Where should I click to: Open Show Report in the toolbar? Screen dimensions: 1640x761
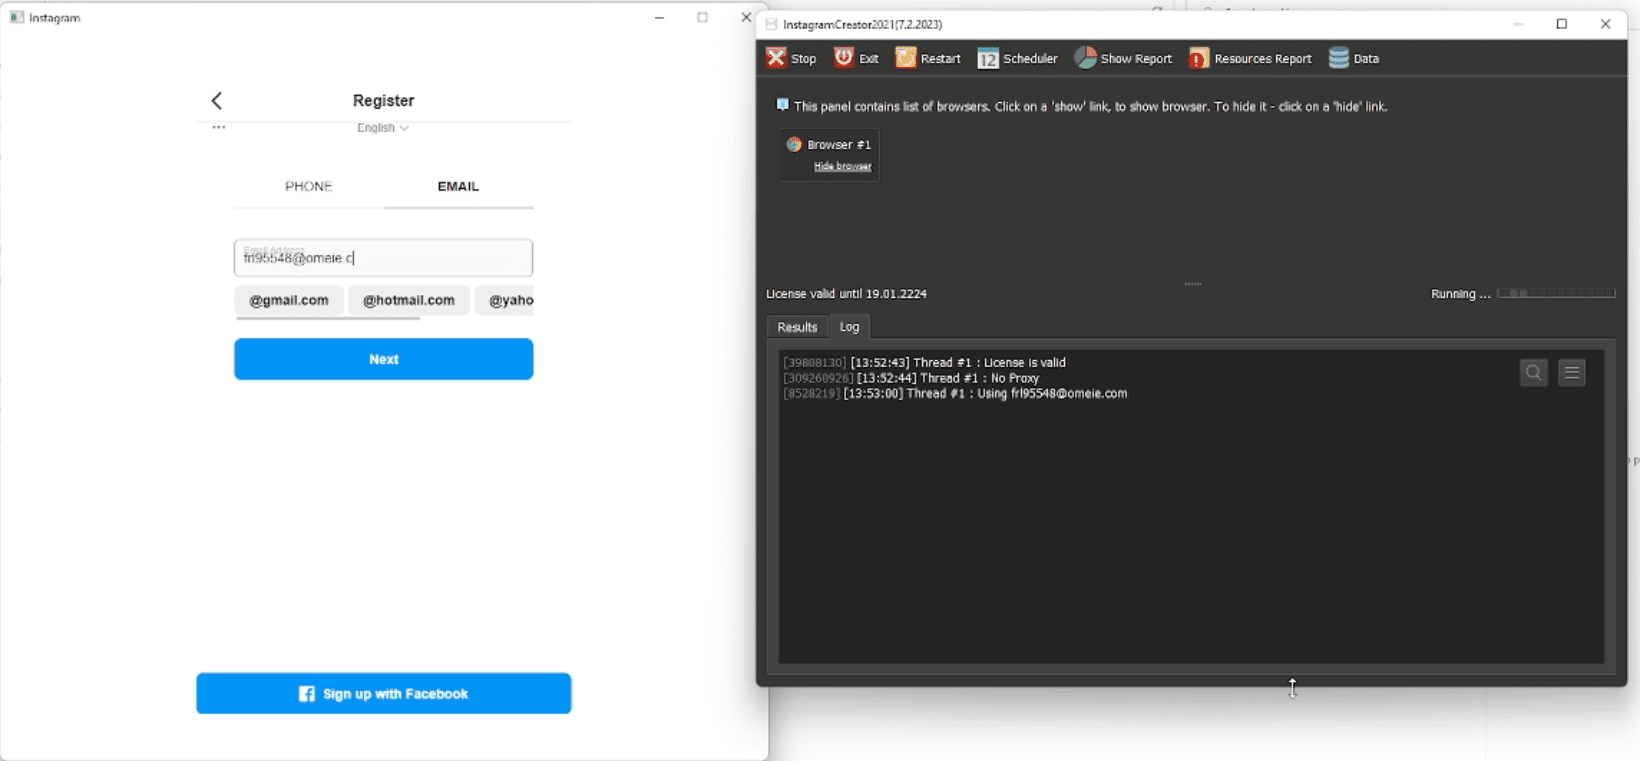click(1123, 58)
